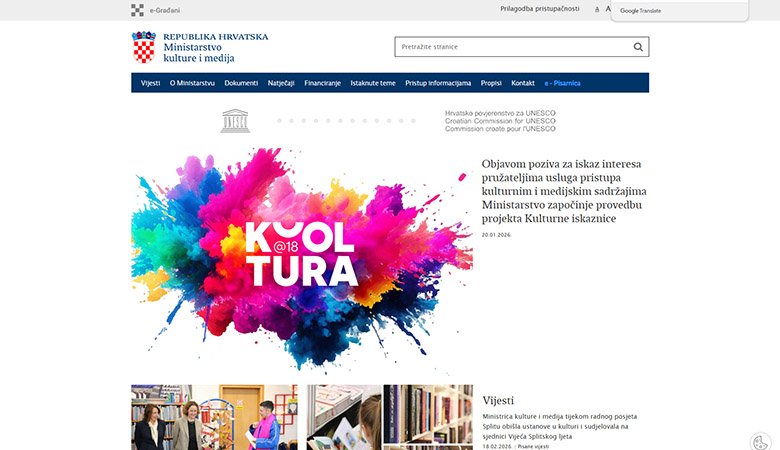The height and width of the screenshot is (450, 780).
Task: Click Prilagodba pristupačnosti accessibility option
Action: pos(540,9)
